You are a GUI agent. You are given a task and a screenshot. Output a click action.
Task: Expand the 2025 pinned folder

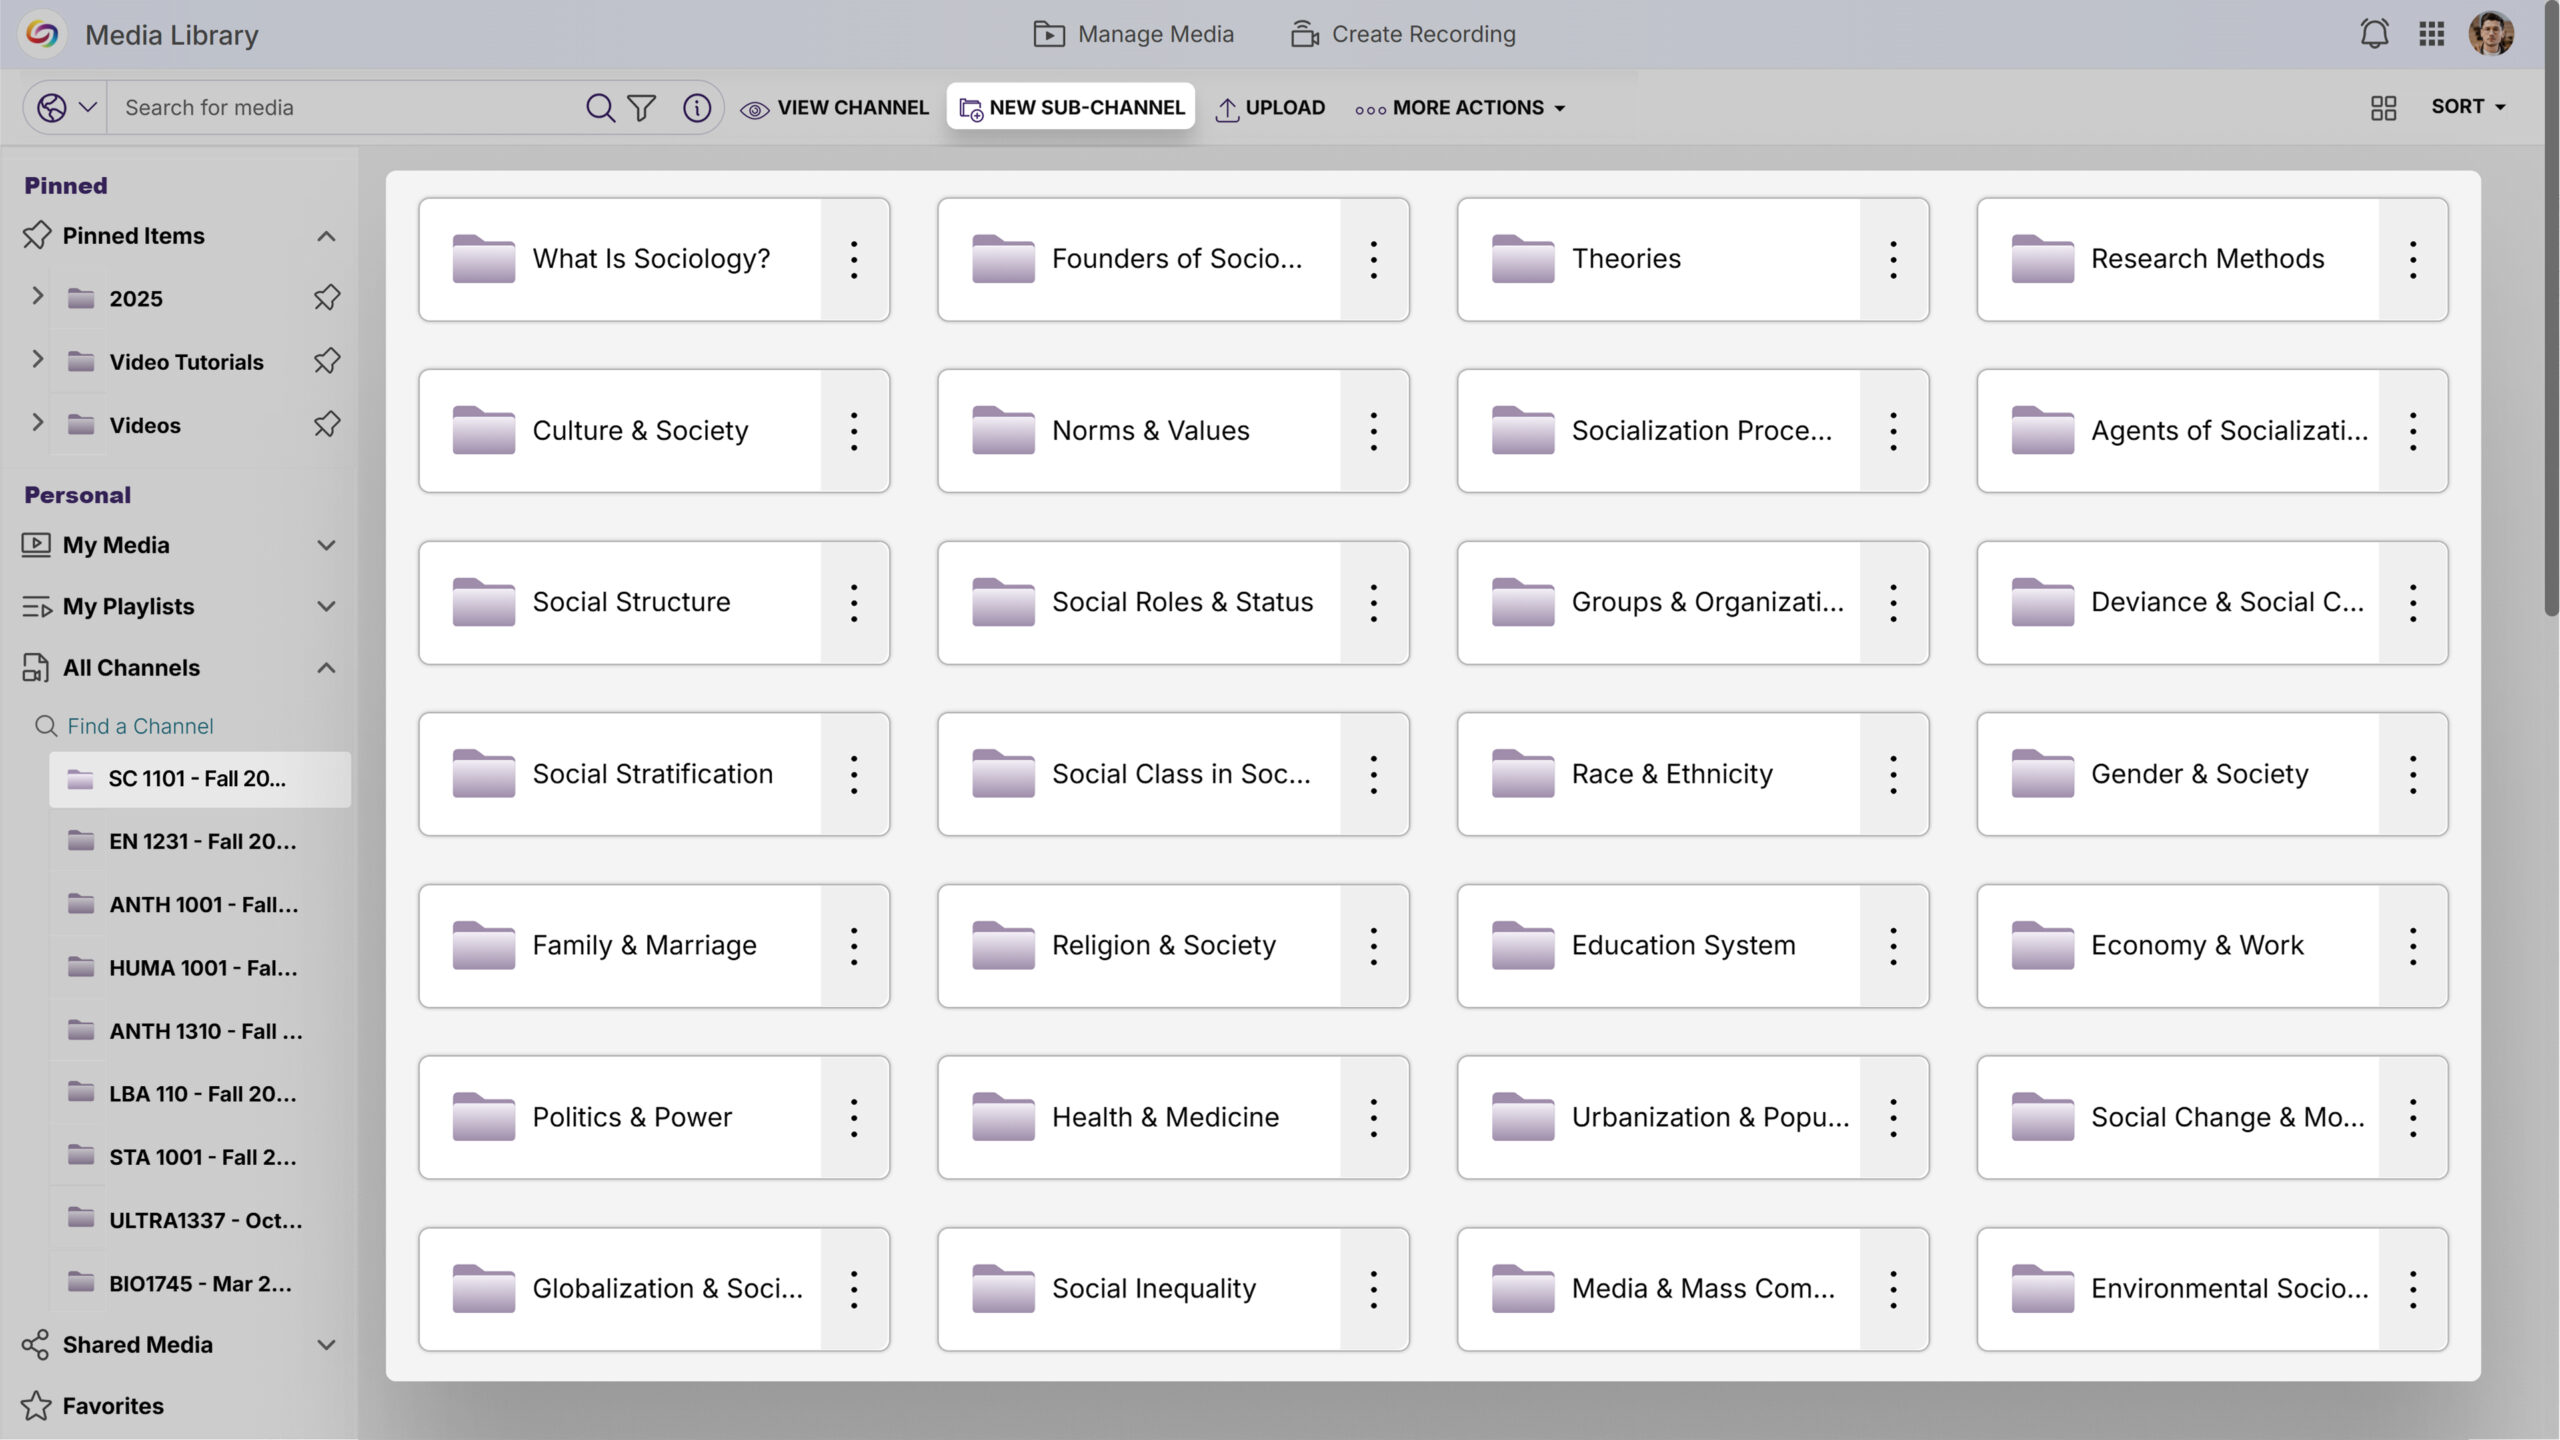click(37, 296)
